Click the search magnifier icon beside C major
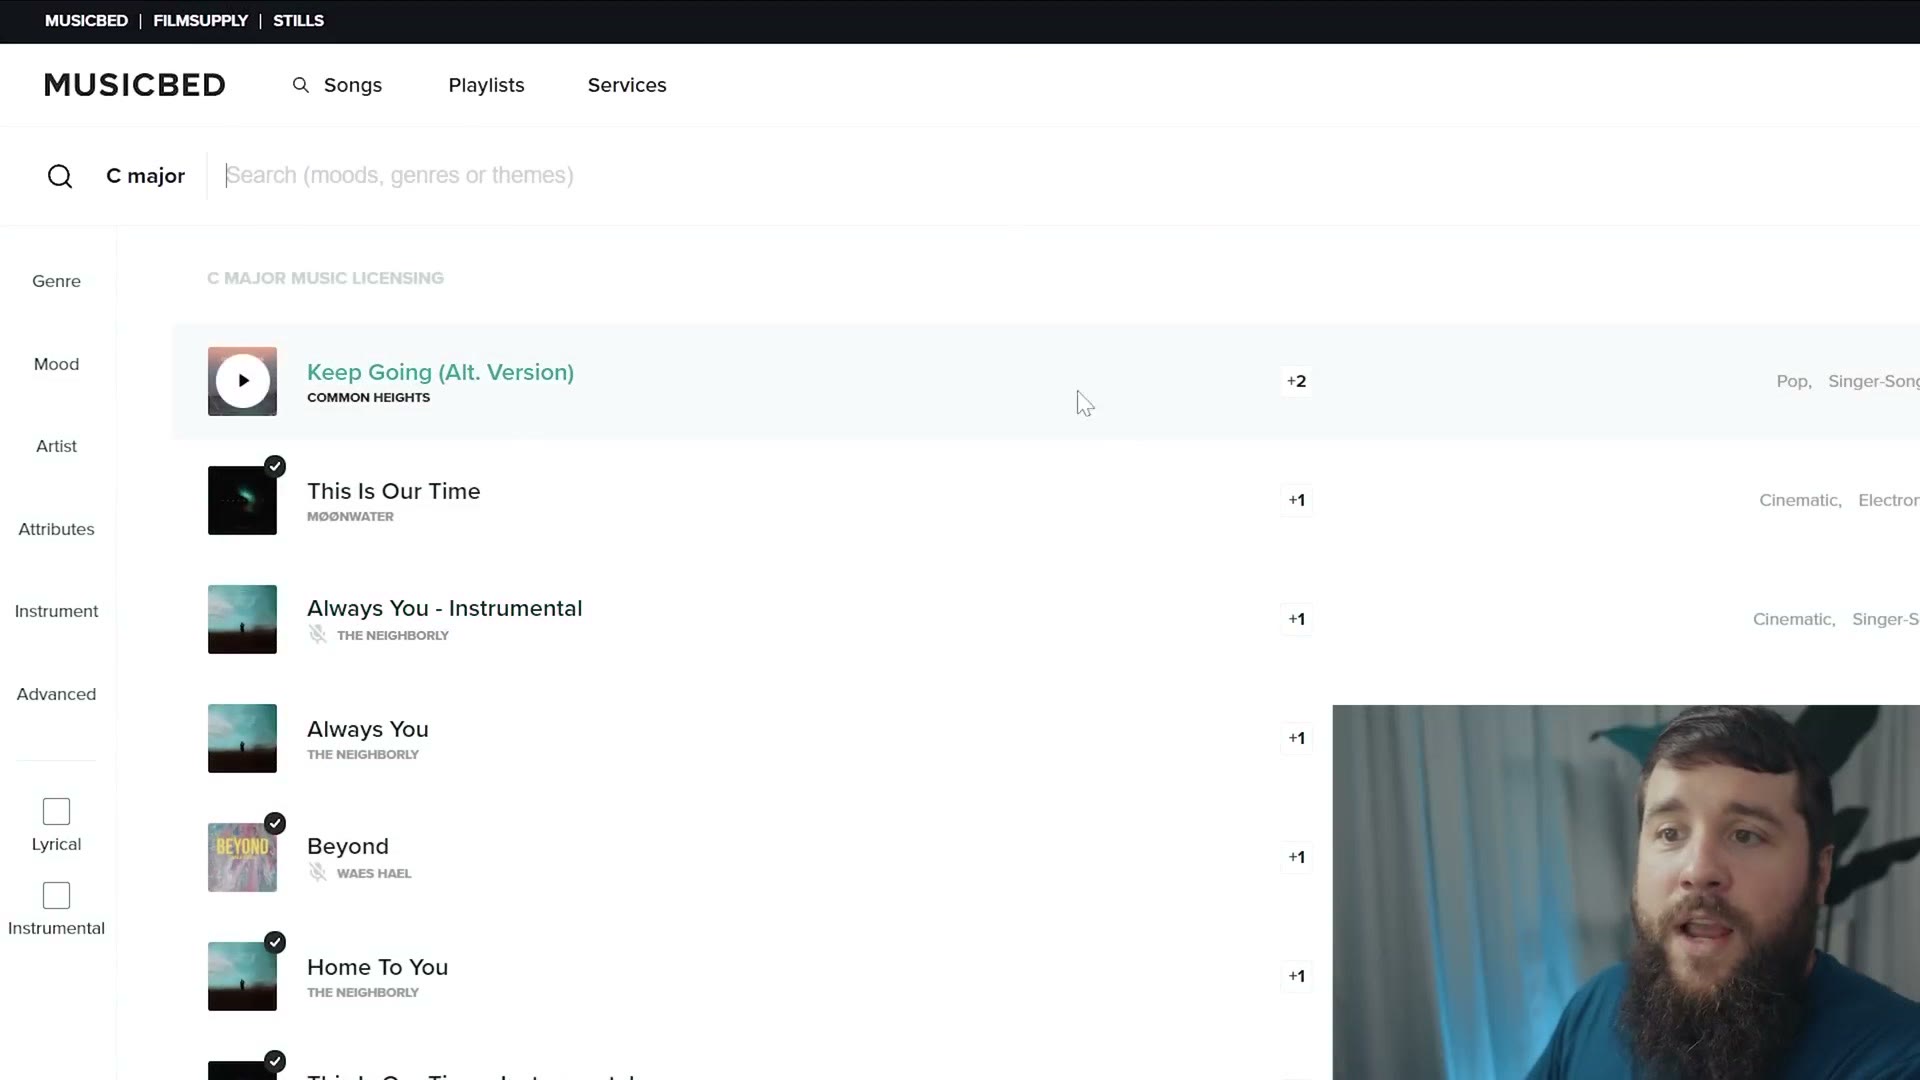1920x1080 pixels. click(x=60, y=176)
